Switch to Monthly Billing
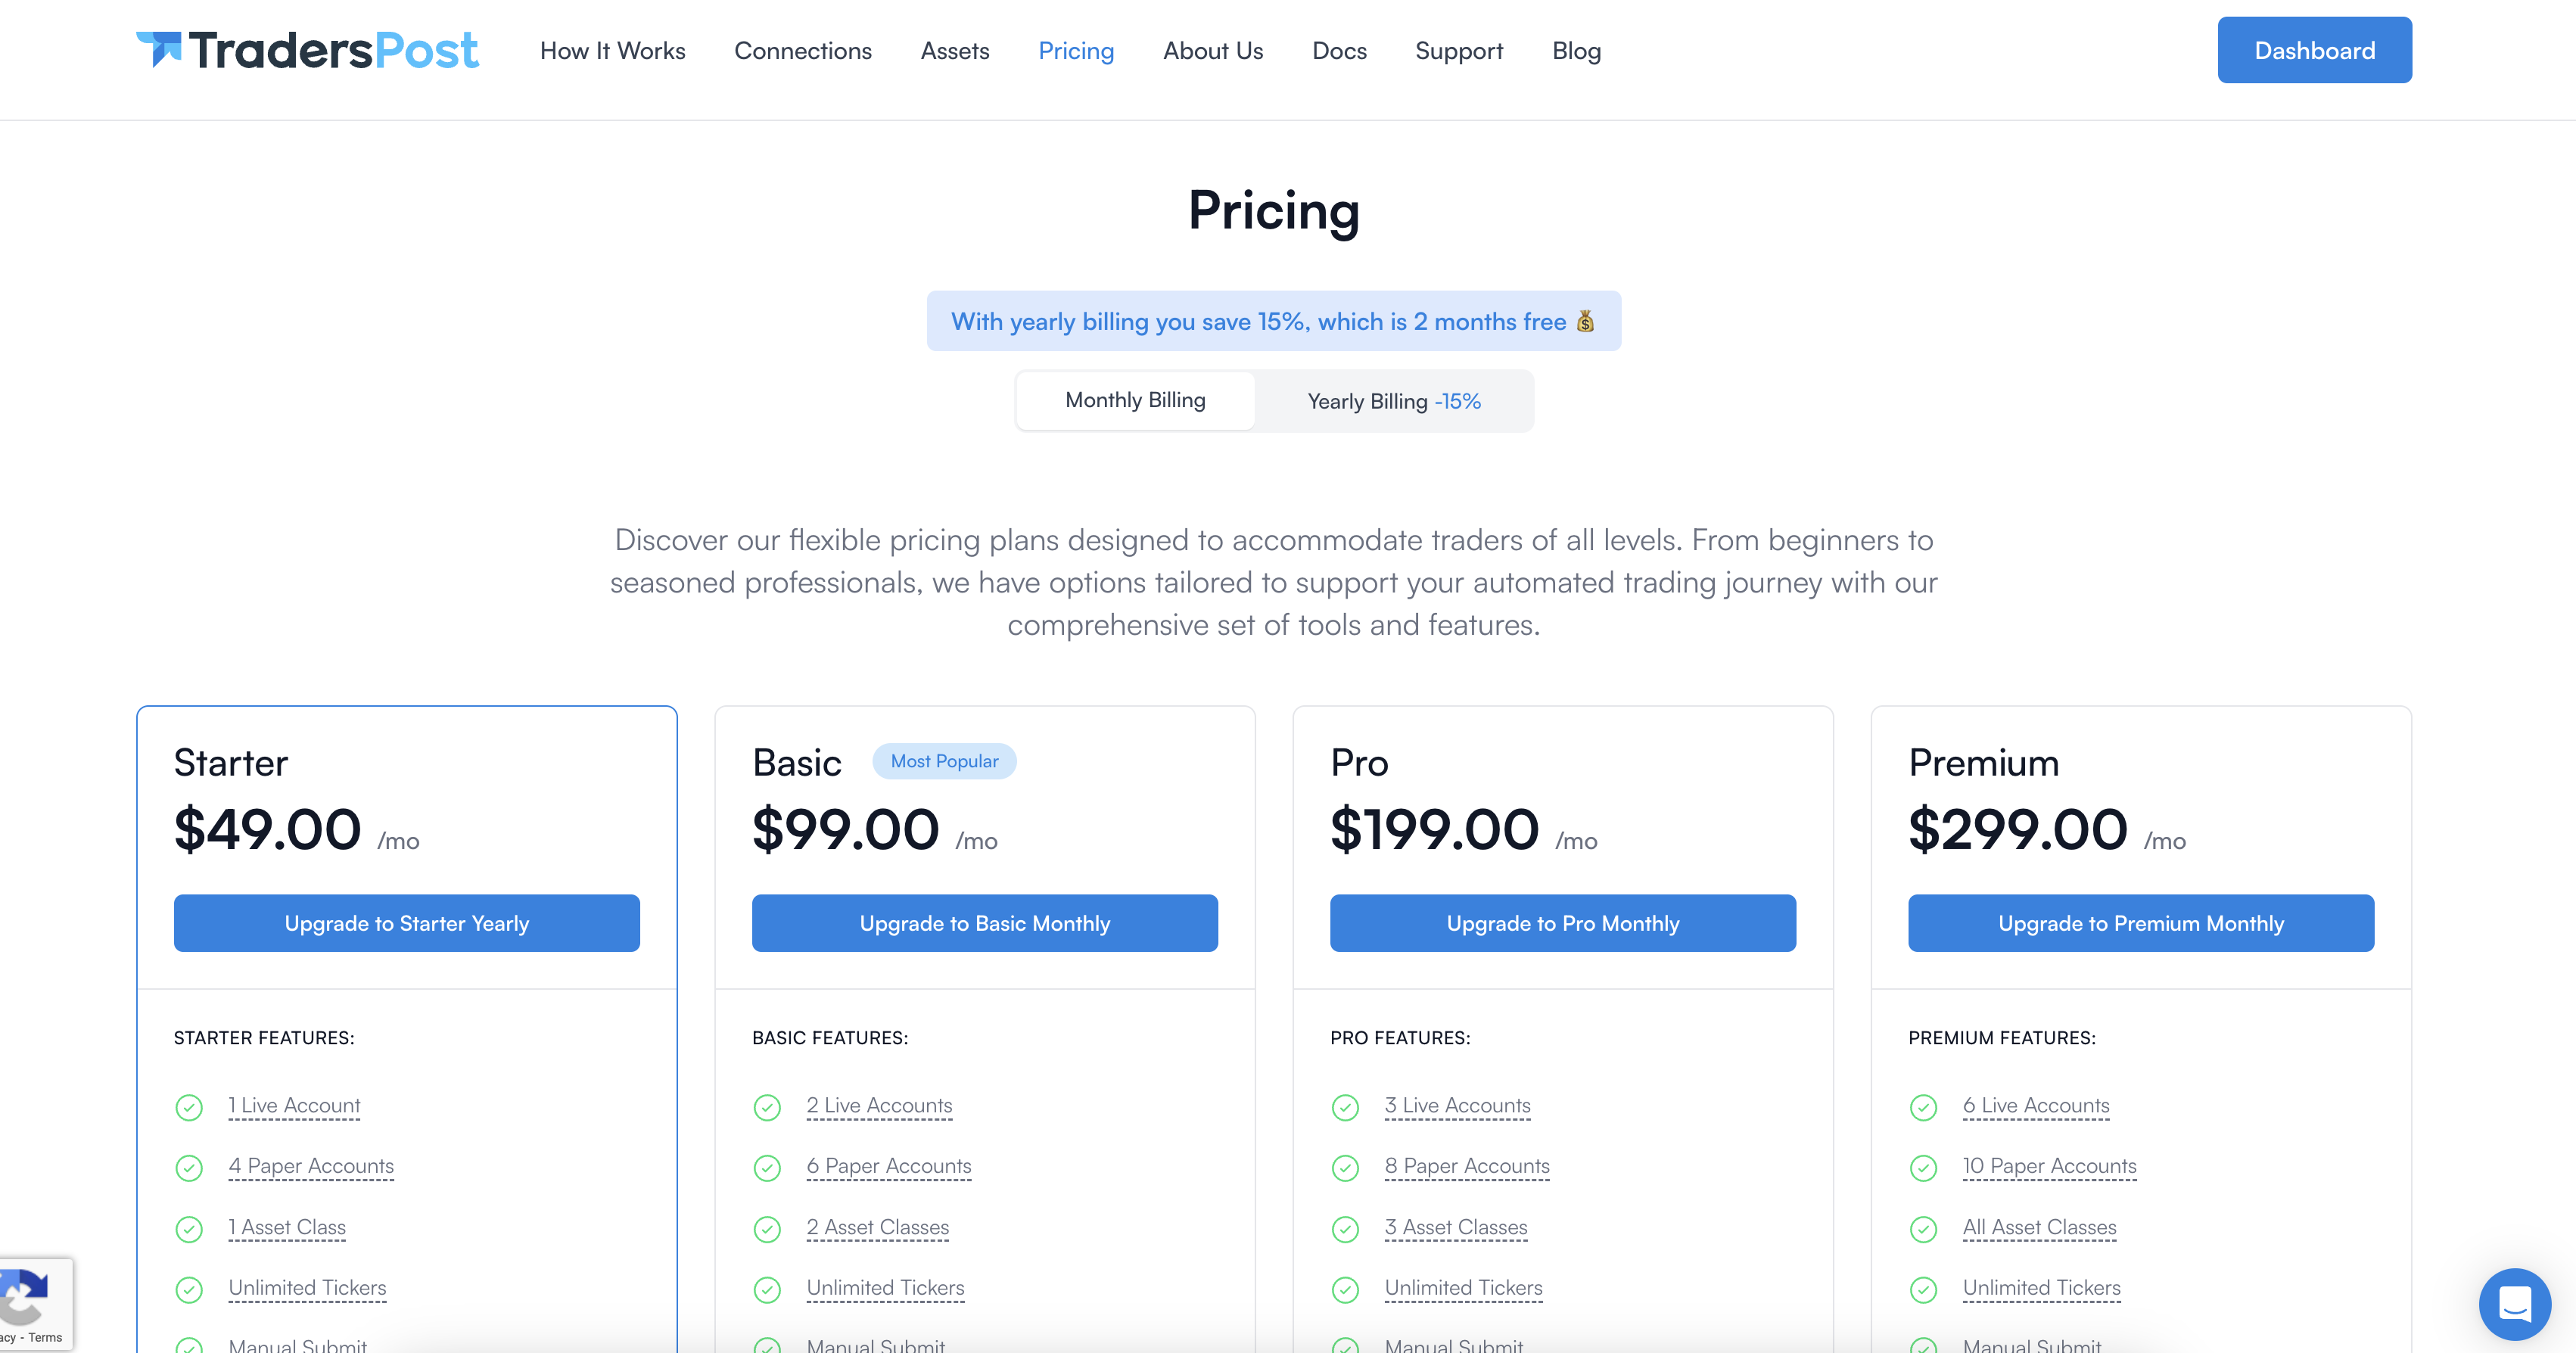2576x1353 pixels. (x=1135, y=400)
